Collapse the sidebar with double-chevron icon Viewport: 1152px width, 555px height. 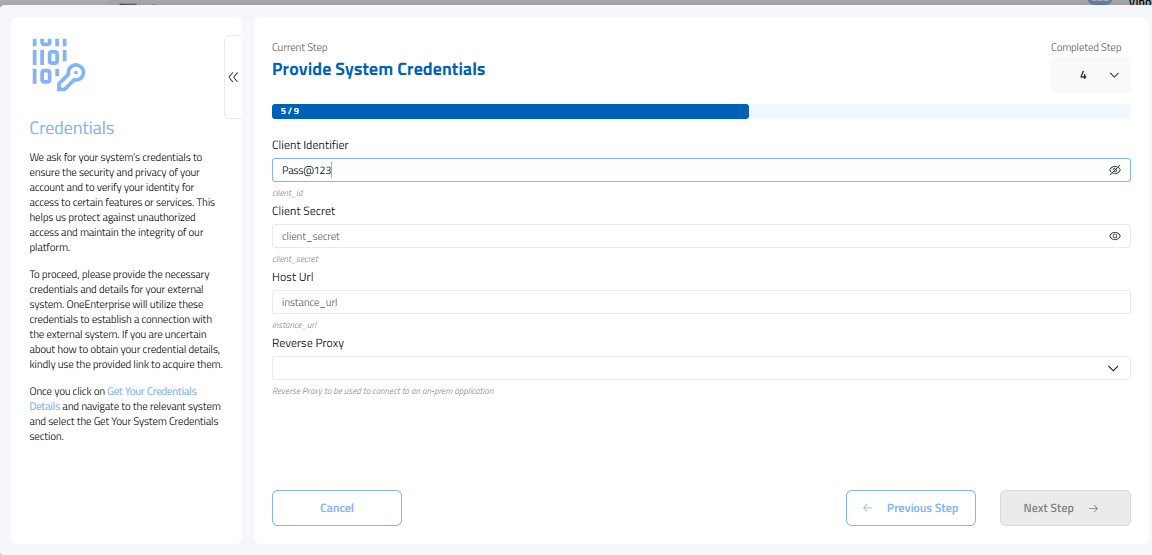tap(233, 77)
